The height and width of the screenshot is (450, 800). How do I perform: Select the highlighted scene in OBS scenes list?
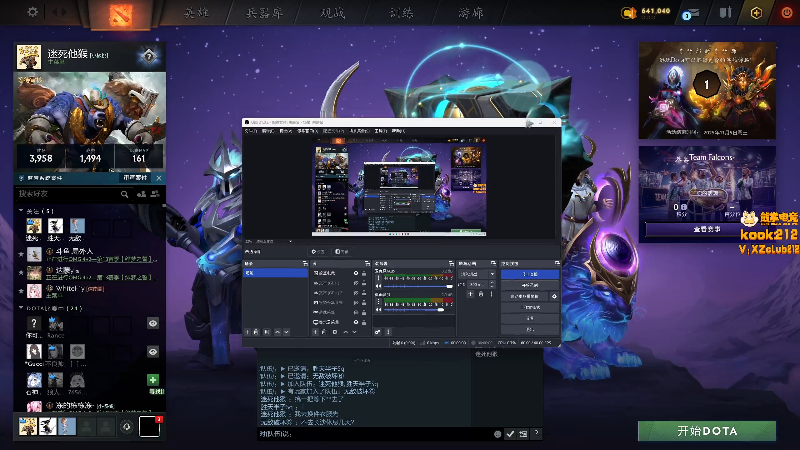pyautogui.click(x=276, y=273)
